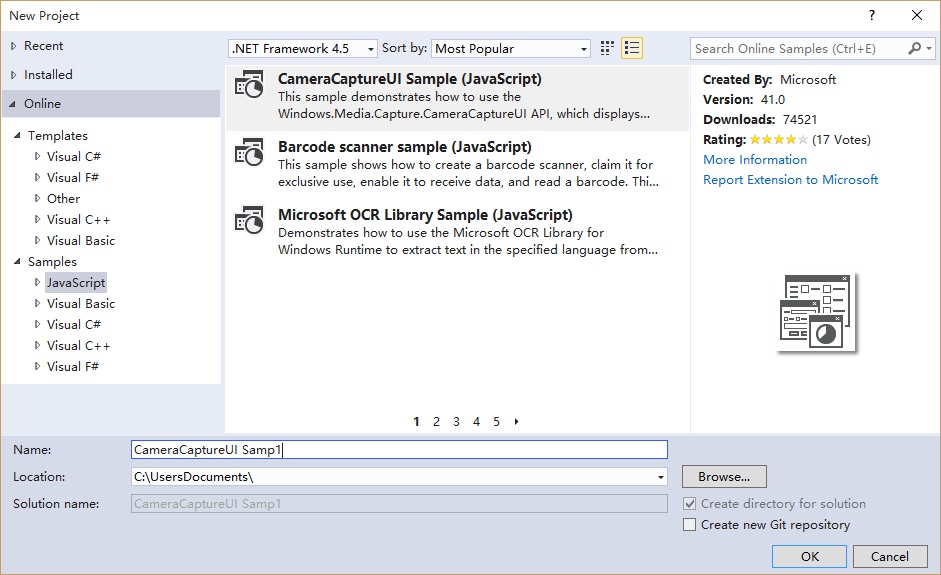
Task: Switch to medium icons list view
Action: coord(631,48)
